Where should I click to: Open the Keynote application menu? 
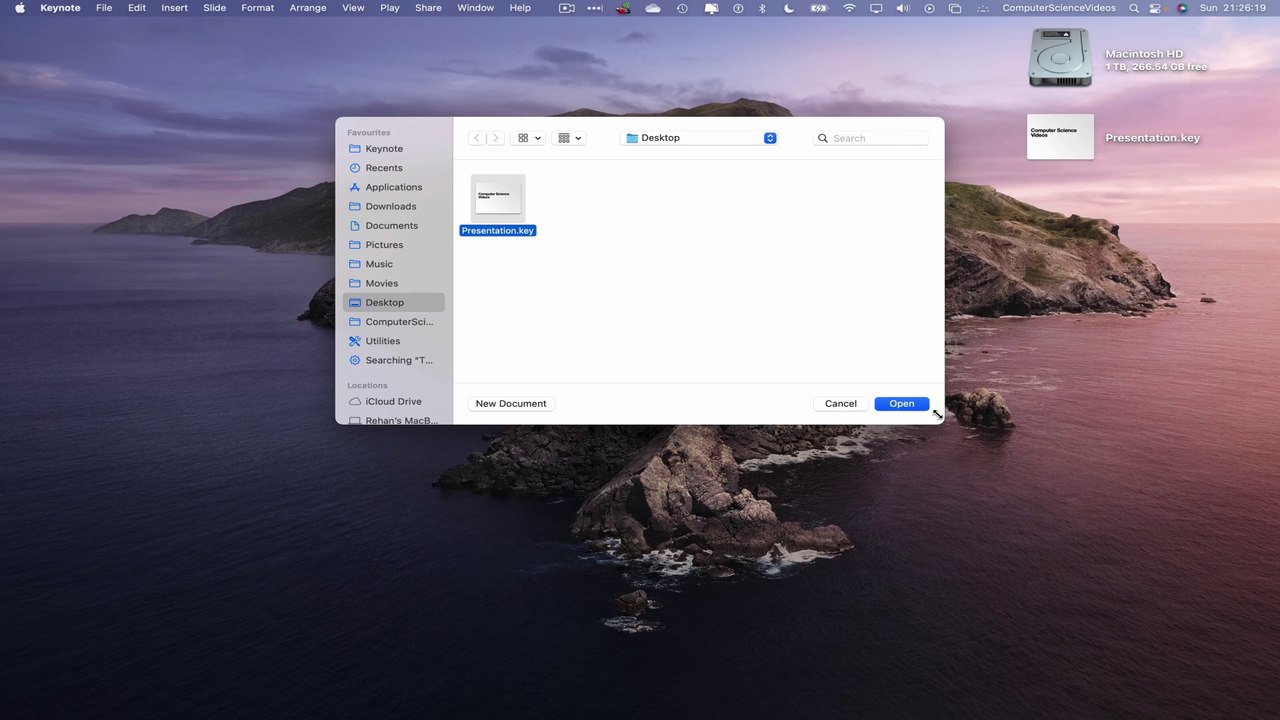click(x=60, y=8)
